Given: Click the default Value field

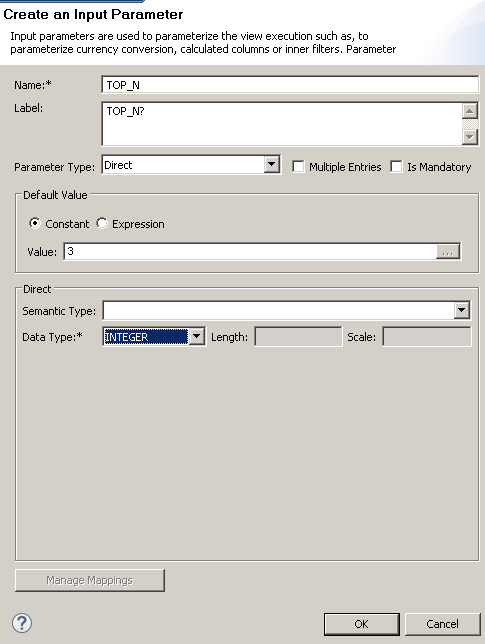Looking at the screenshot, I should [x=250, y=251].
